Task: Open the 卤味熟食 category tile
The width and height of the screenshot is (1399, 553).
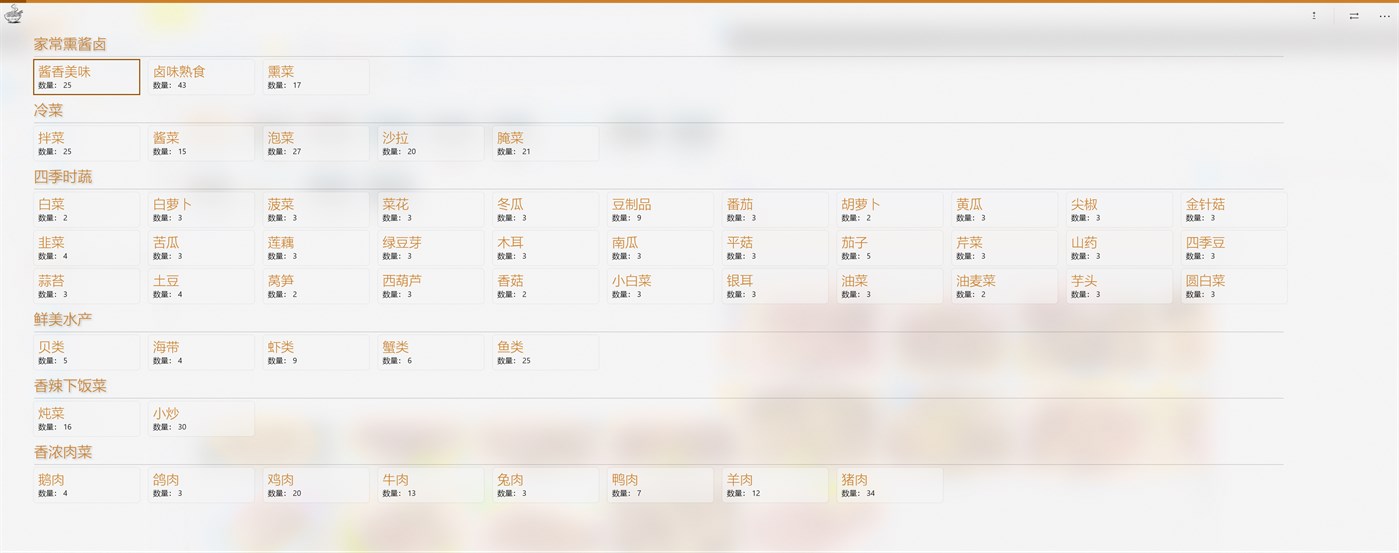Action: tap(201, 77)
